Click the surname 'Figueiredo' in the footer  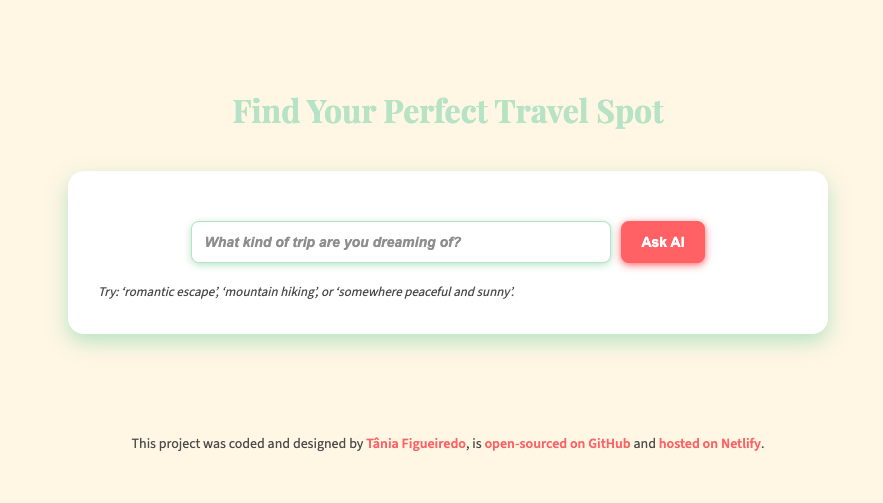[434, 443]
